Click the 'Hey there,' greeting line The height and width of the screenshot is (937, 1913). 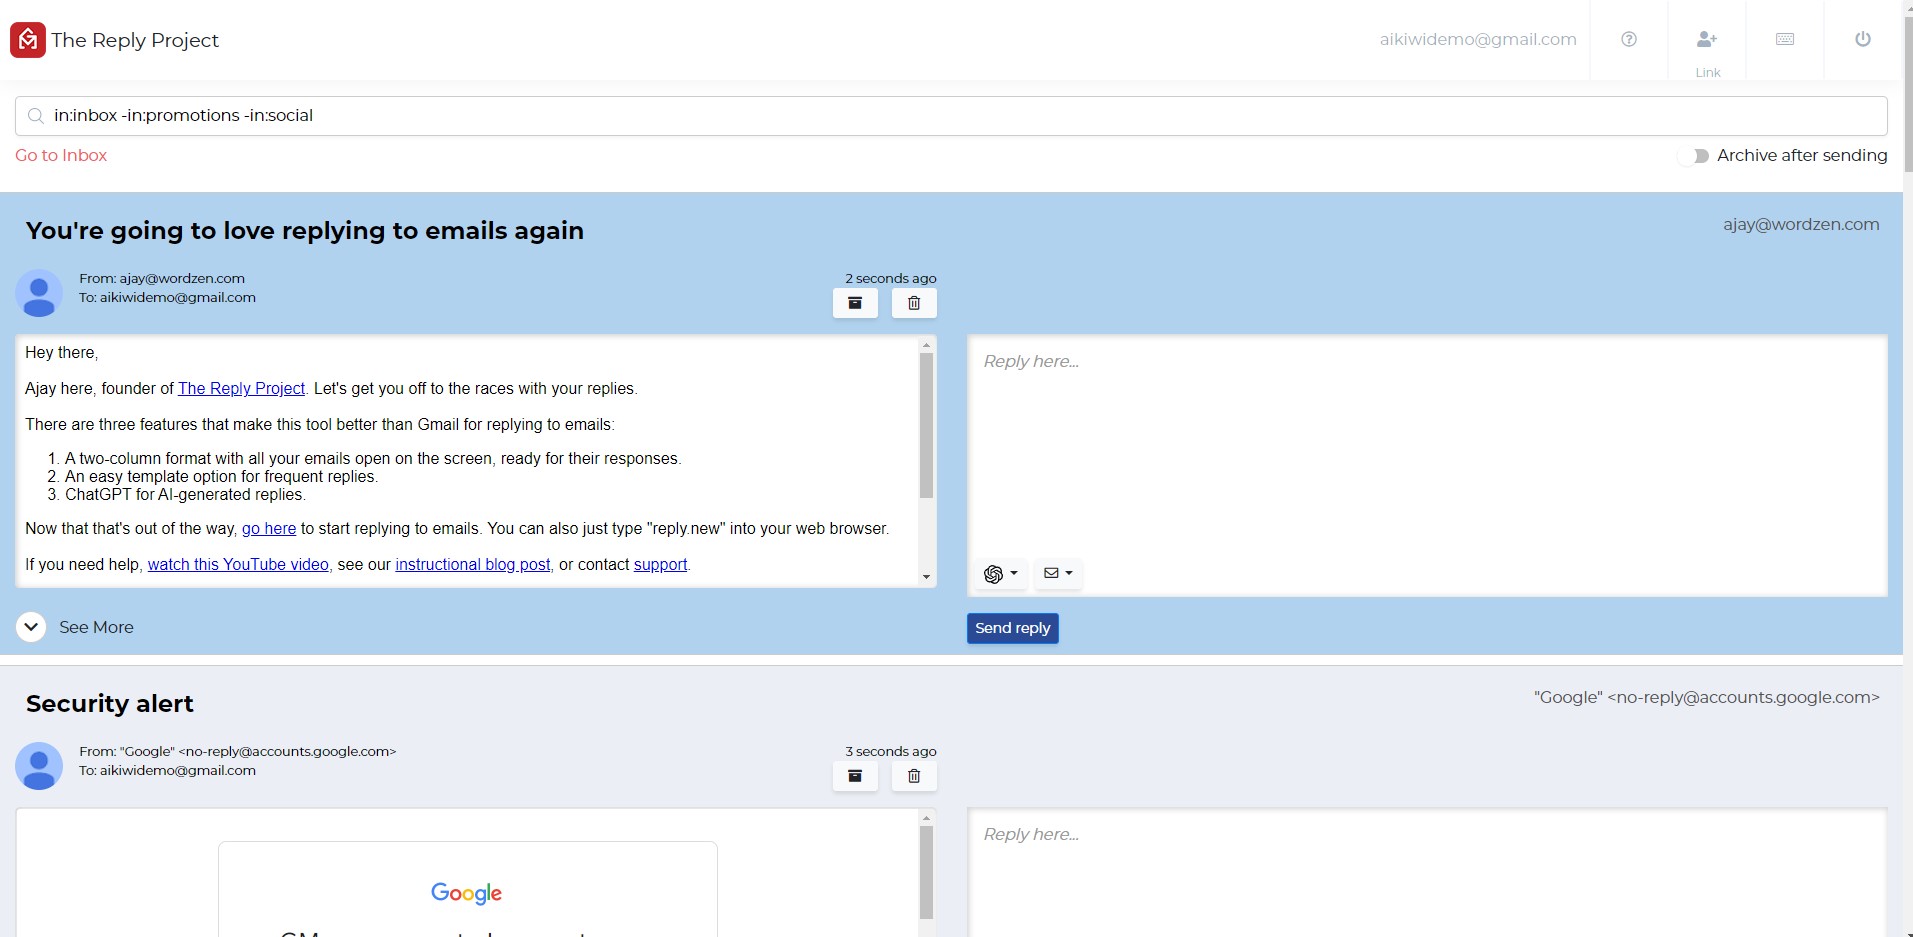click(62, 352)
